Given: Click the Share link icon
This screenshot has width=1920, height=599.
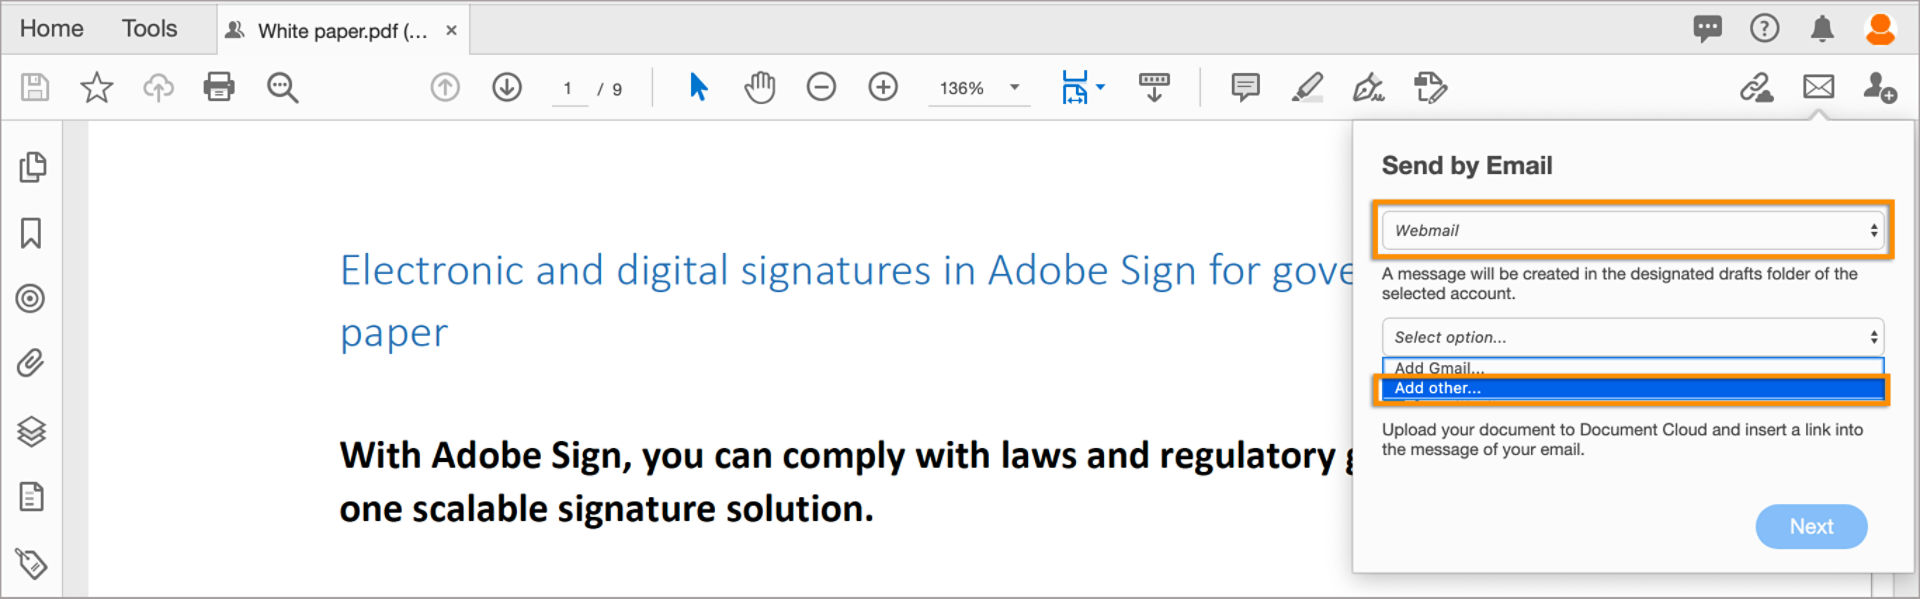Looking at the screenshot, I should pos(1758,87).
